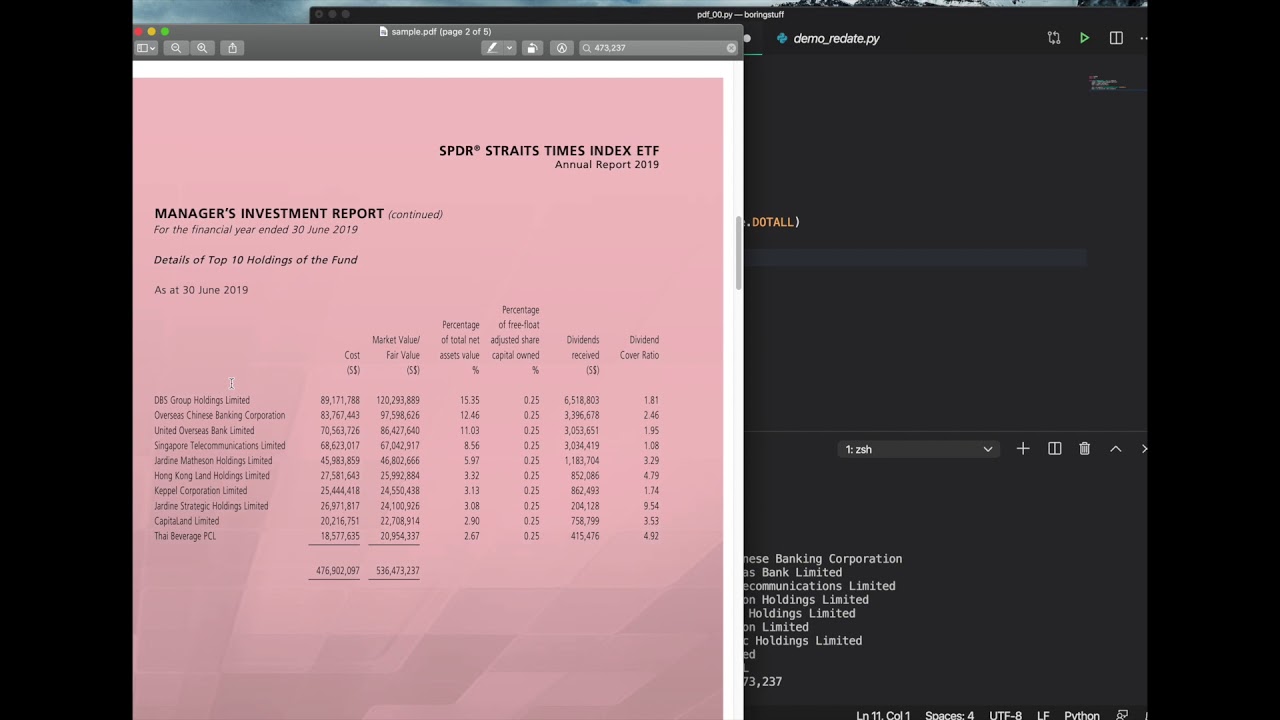Select Overseas Chinese Banking Corporation row label

point(219,415)
